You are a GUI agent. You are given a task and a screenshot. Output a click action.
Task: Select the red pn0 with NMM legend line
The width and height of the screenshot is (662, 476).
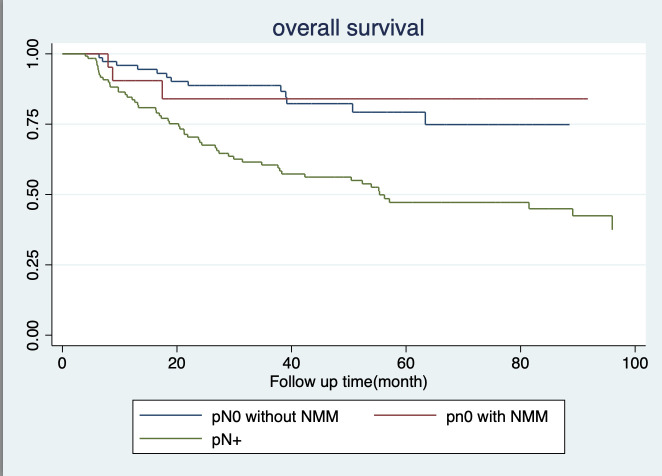tap(405, 416)
